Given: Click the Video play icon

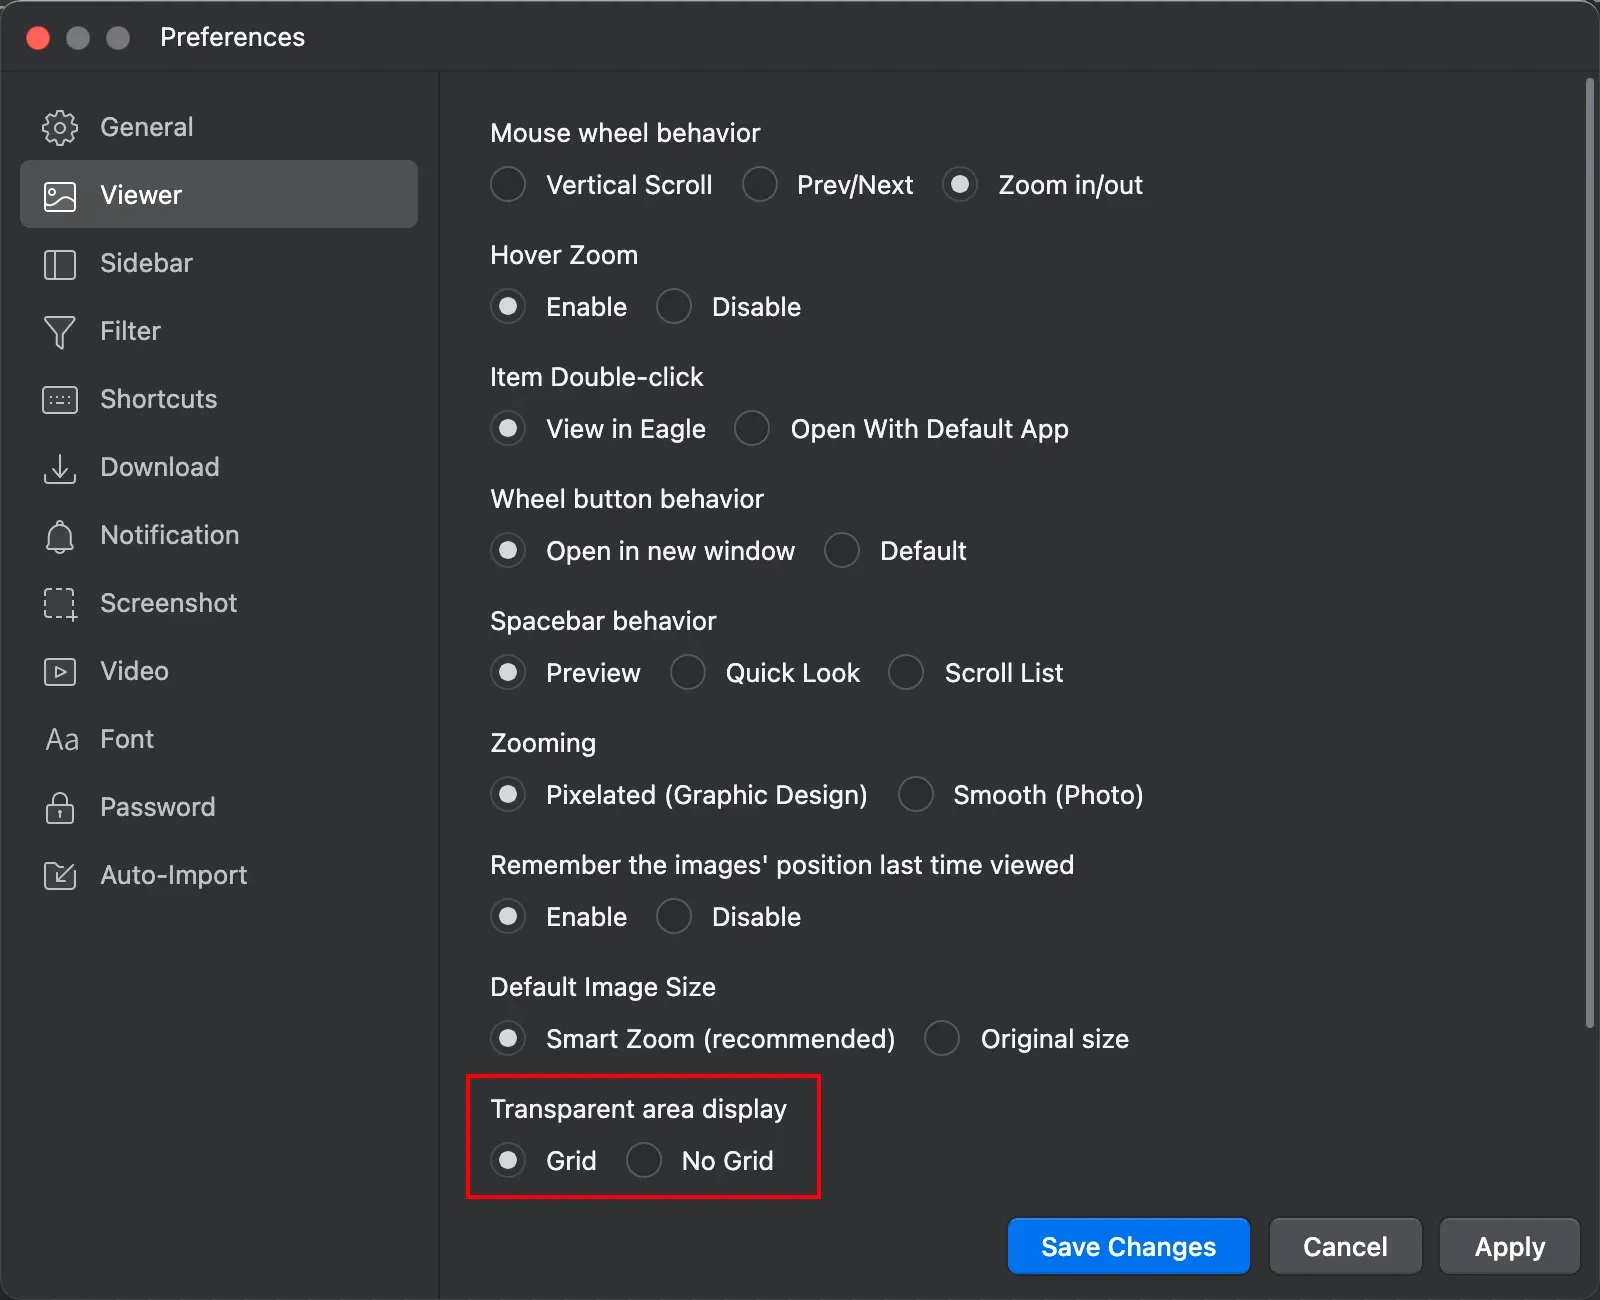Looking at the screenshot, I should pos(60,672).
